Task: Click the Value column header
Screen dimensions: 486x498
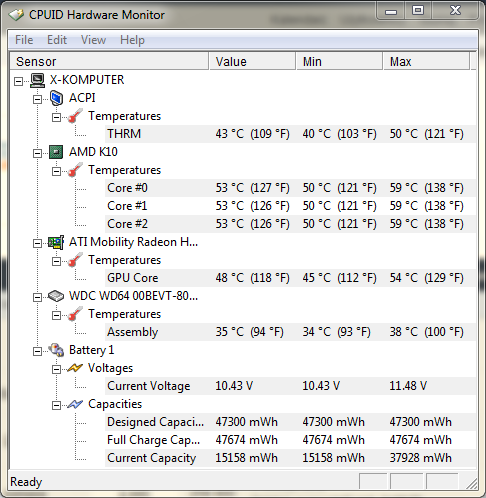Action: pos(252,61)
